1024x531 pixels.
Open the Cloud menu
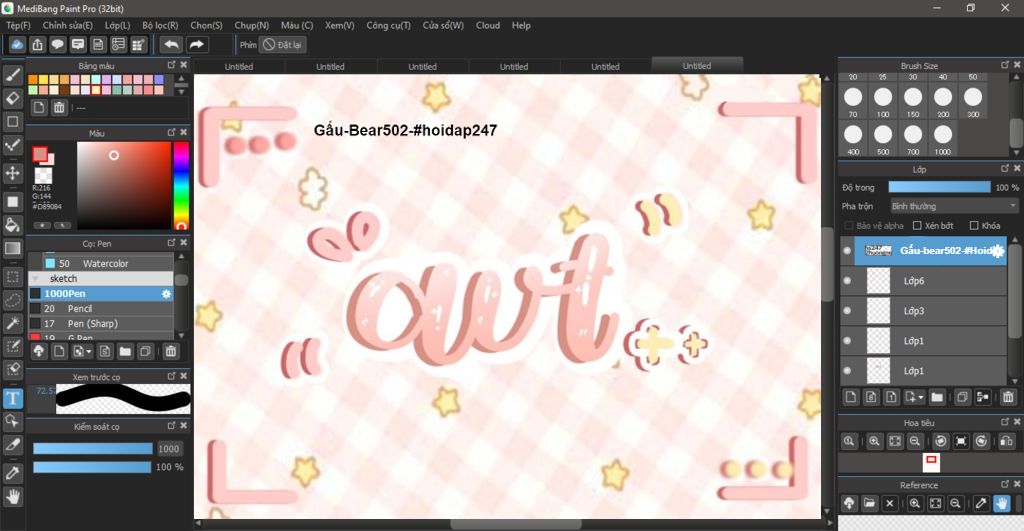[x=488, y=25]
